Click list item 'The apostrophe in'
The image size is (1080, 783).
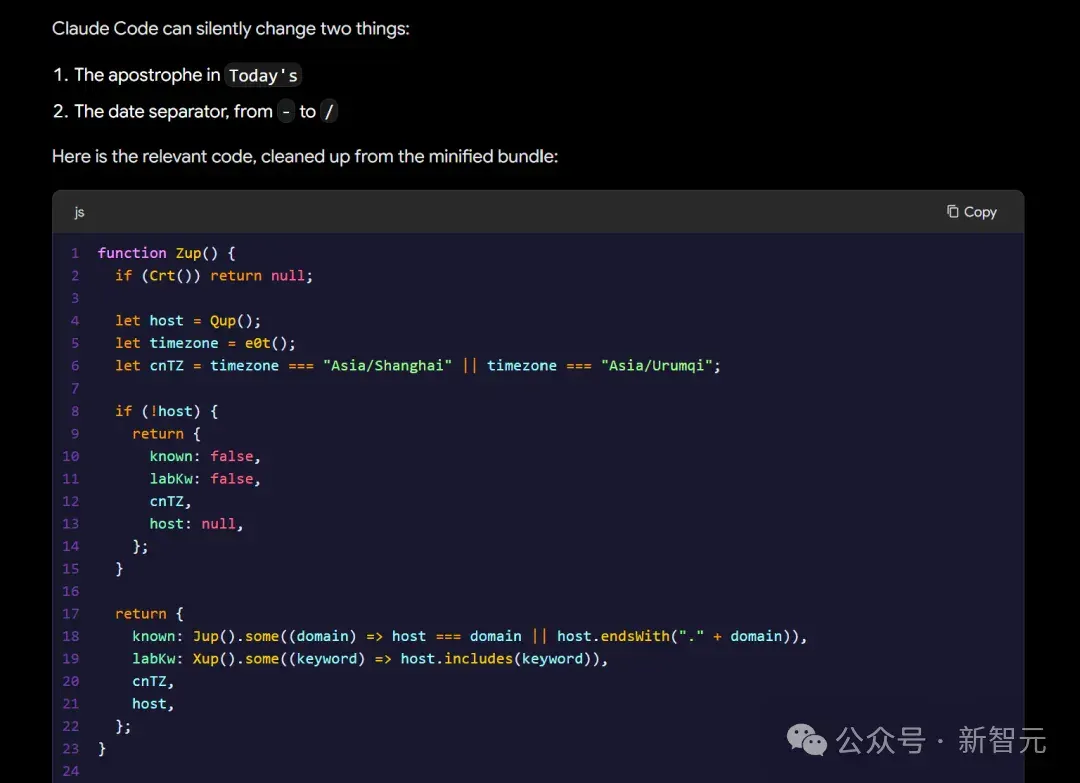[147, 75]
